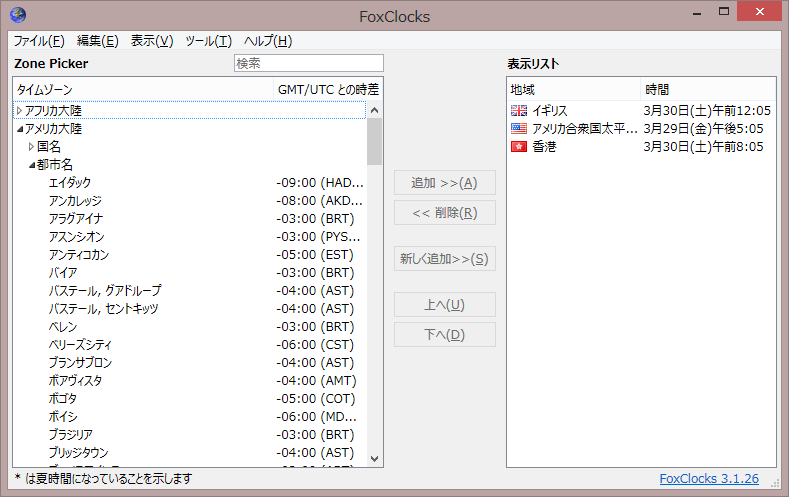Expand the アフリカ大陸 tree node

point(19,111)
